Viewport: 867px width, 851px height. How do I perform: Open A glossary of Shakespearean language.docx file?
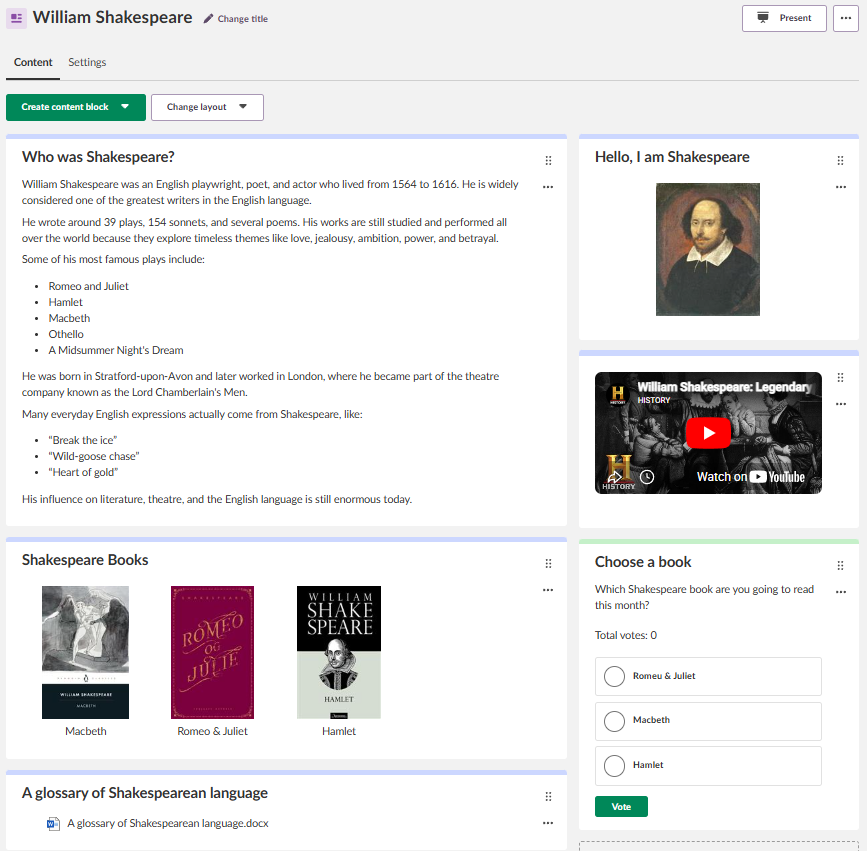point(168,823)
